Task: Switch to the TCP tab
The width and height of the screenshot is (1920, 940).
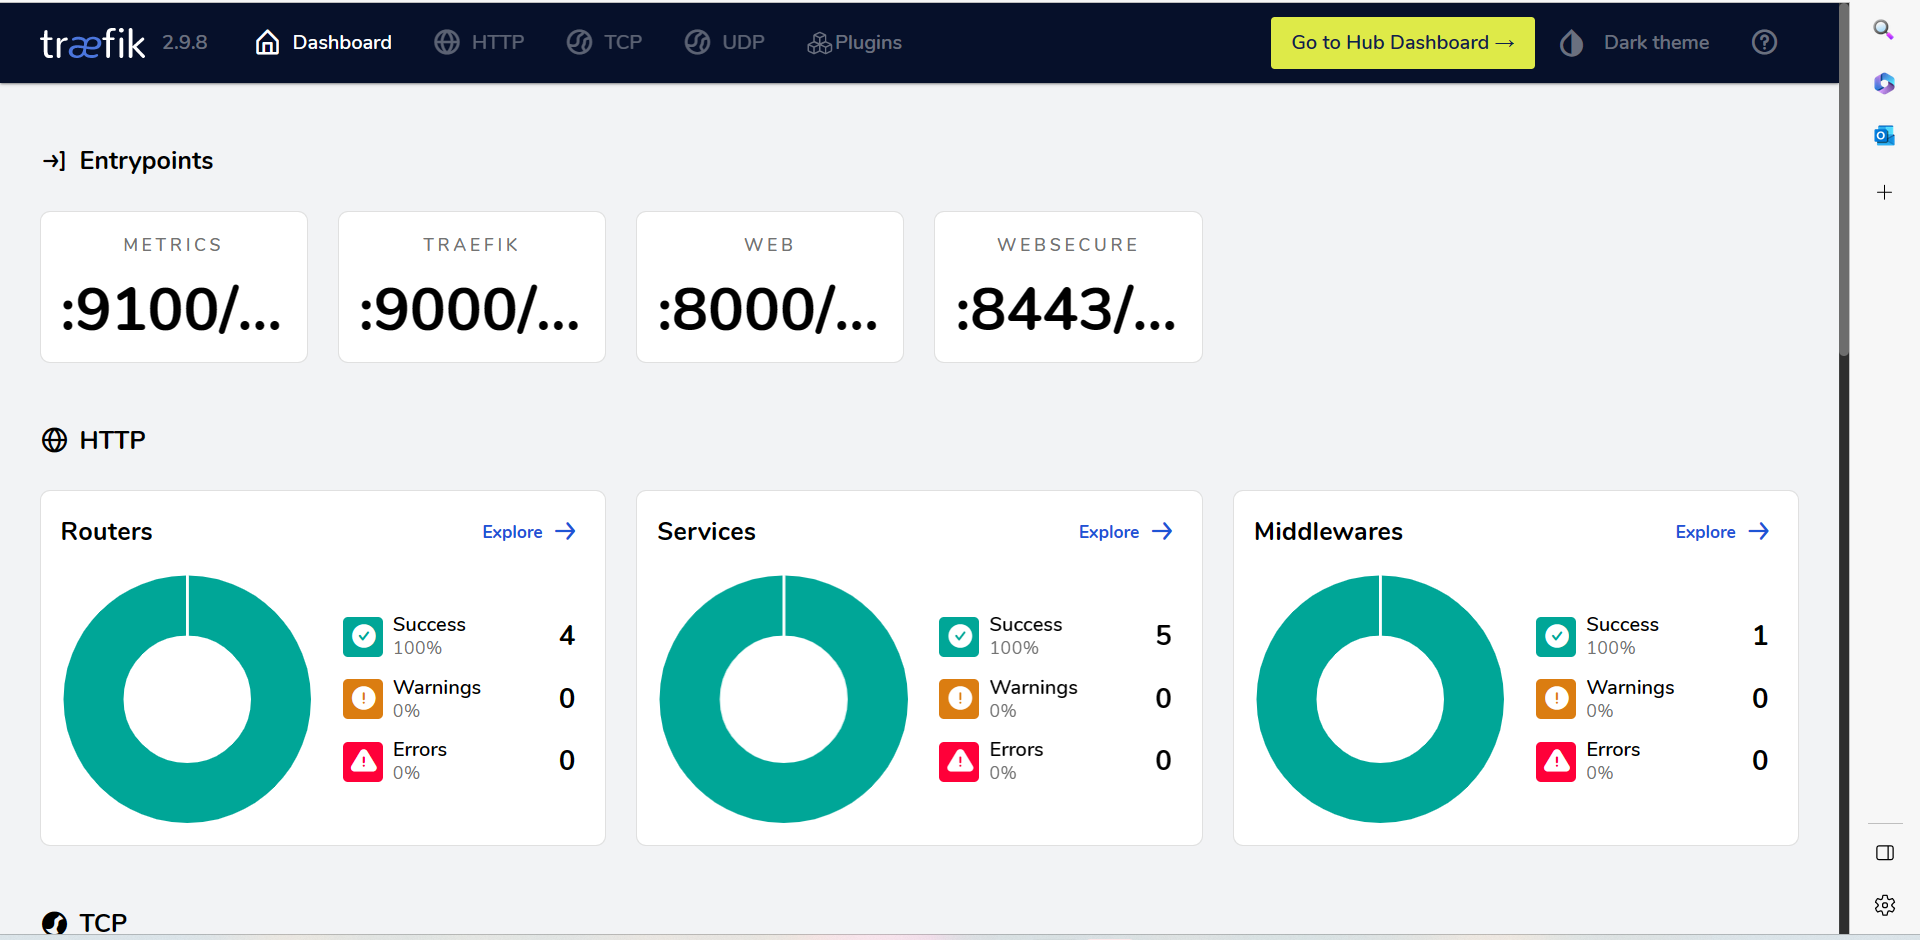Action: tap(604, 42)
